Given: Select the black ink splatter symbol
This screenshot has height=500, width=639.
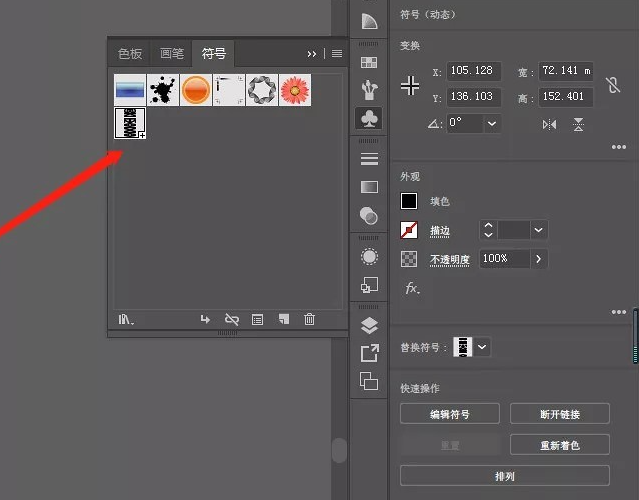Looking at the screenshot, I should (163, 90).
